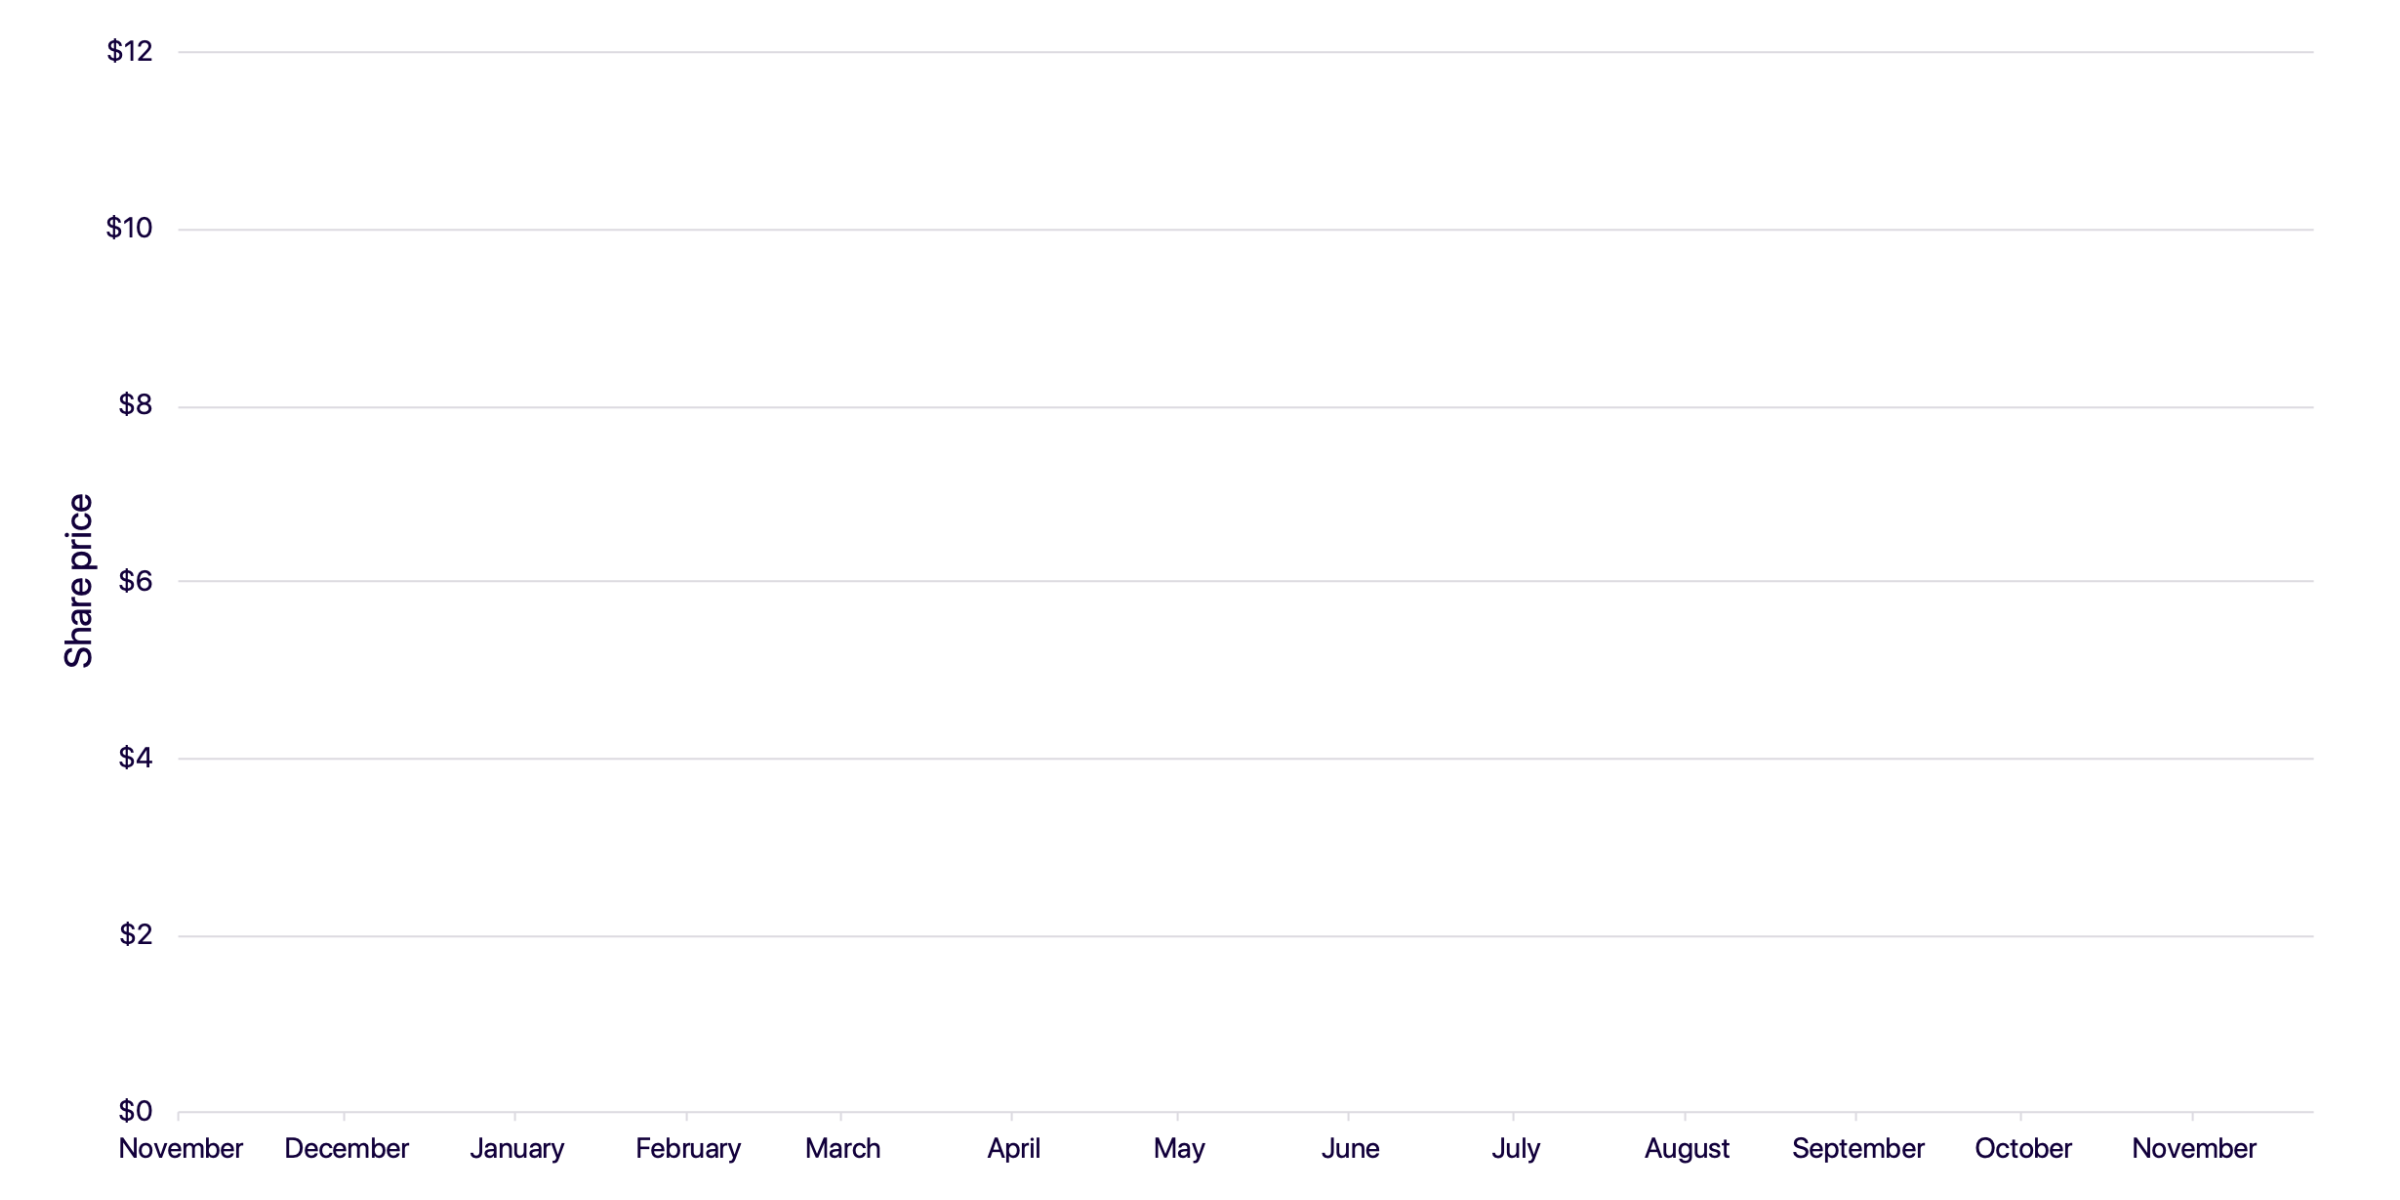This screenshot has width=2400, height=1200.
Task: Select the April month label
Action: (x=1014, y=1148)
